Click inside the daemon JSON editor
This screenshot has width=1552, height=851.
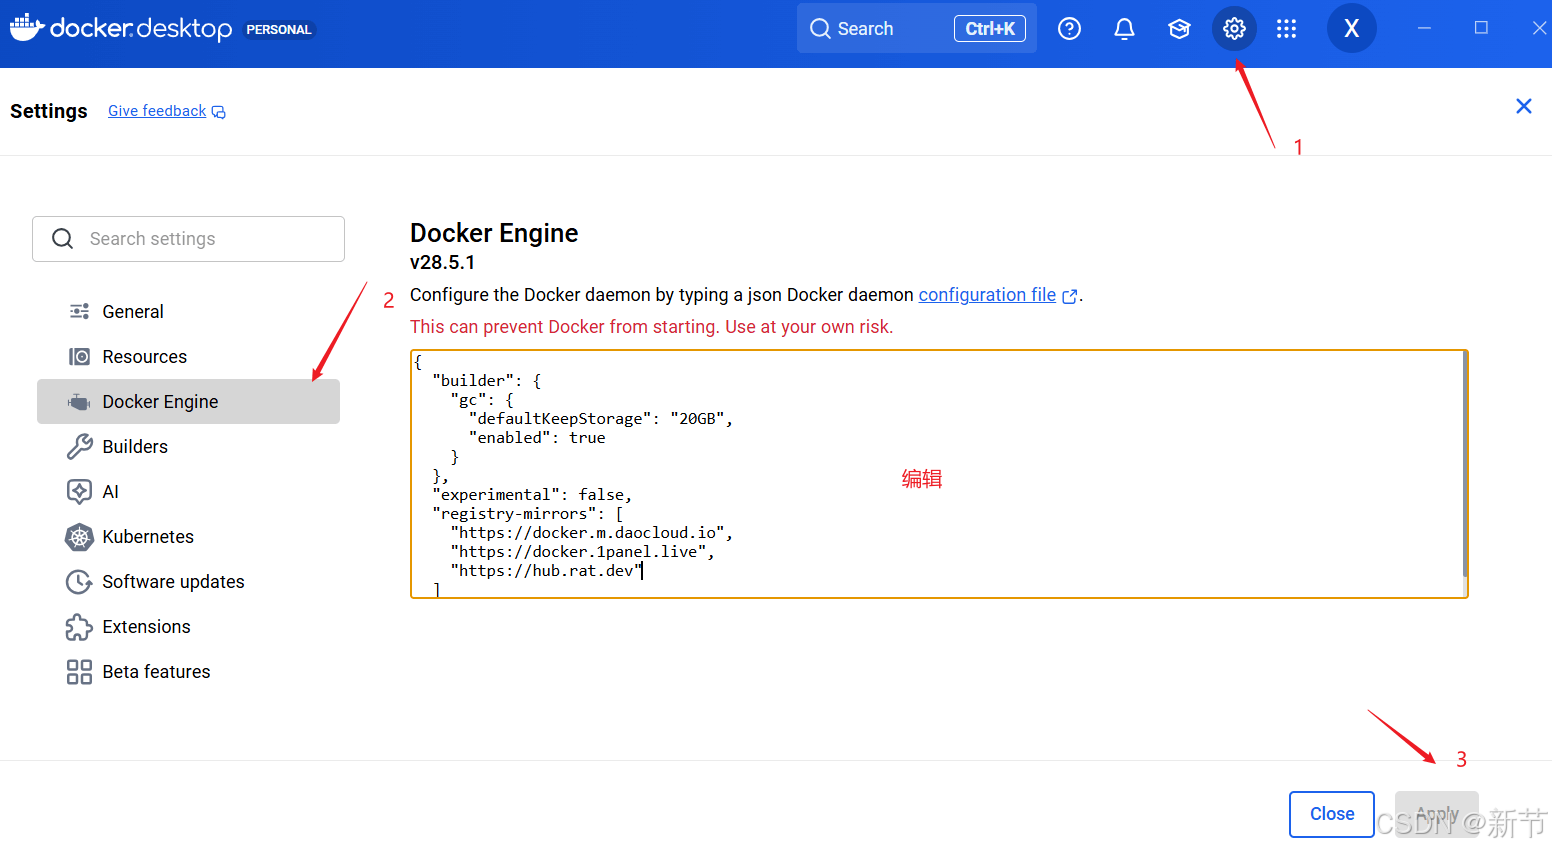938,474
